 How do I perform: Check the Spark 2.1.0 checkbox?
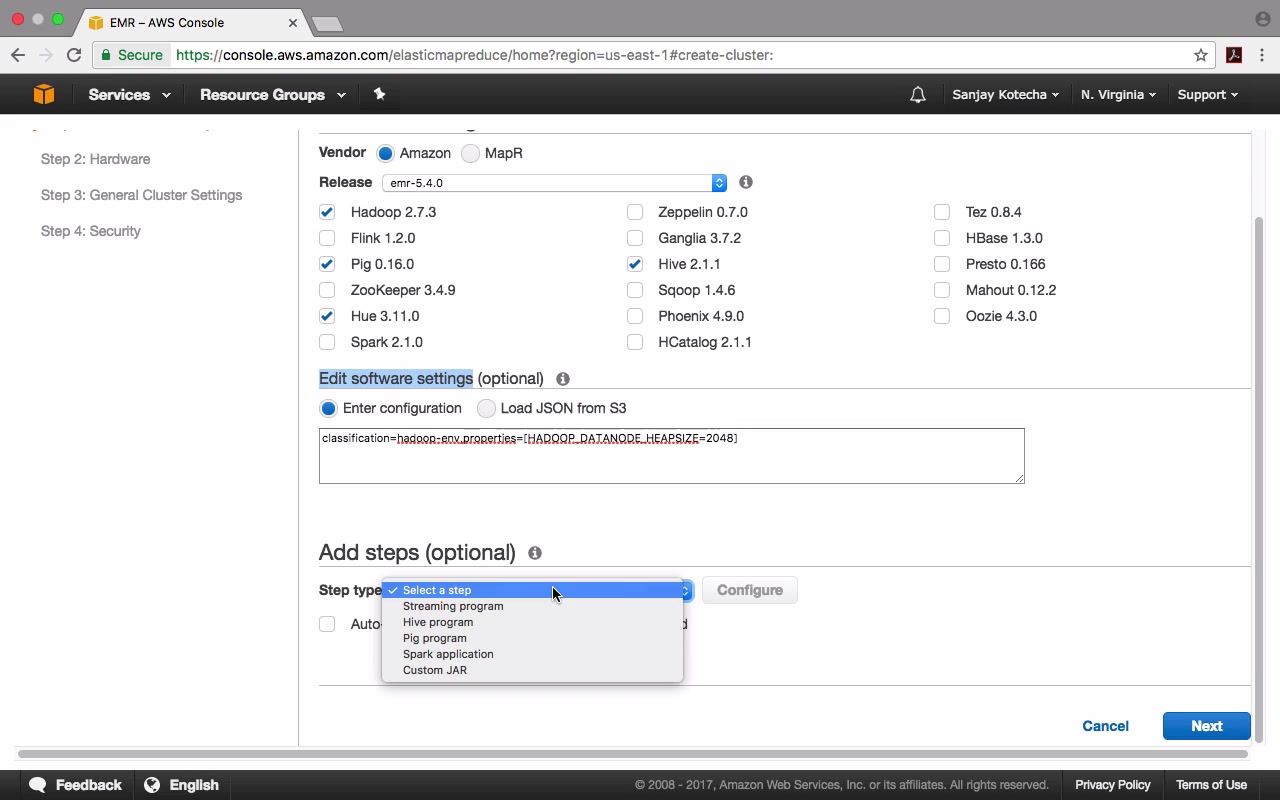pos(327,342)
